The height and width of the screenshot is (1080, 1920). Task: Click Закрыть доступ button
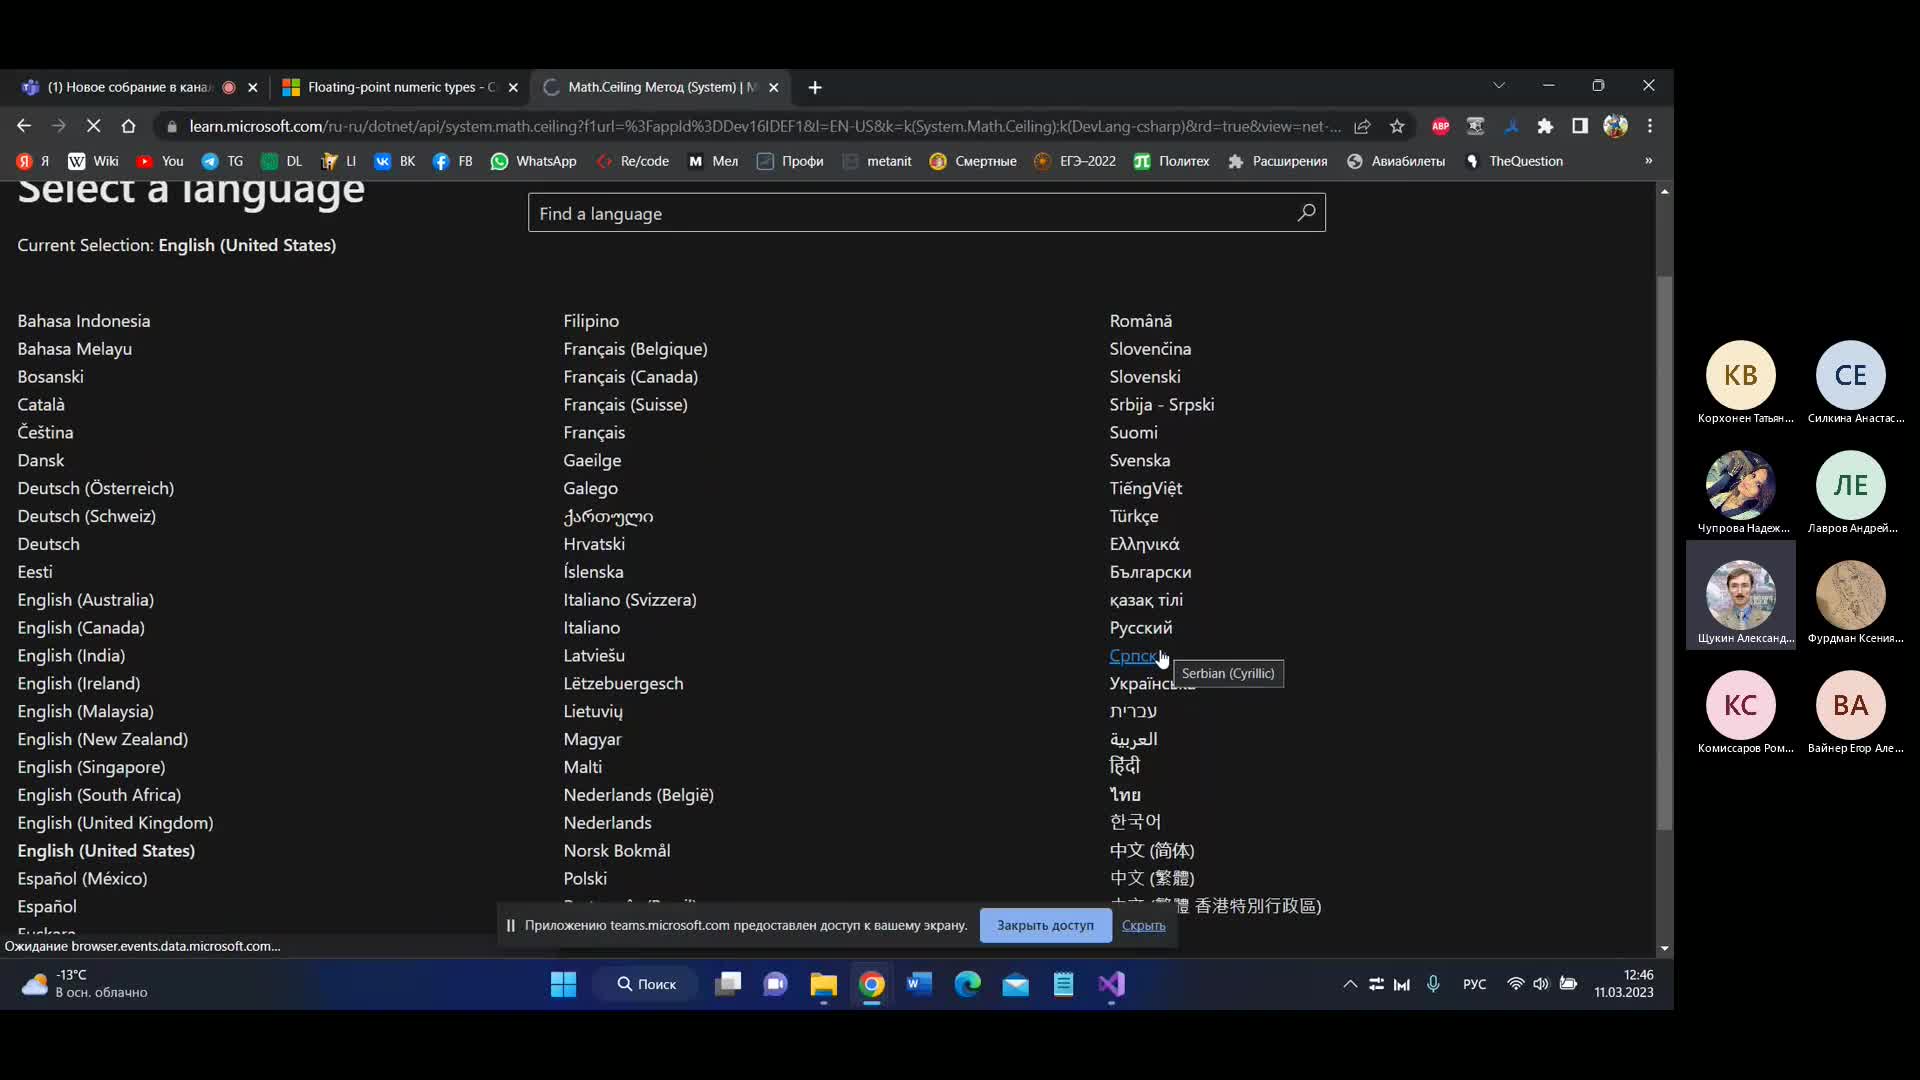point(1045,925)
